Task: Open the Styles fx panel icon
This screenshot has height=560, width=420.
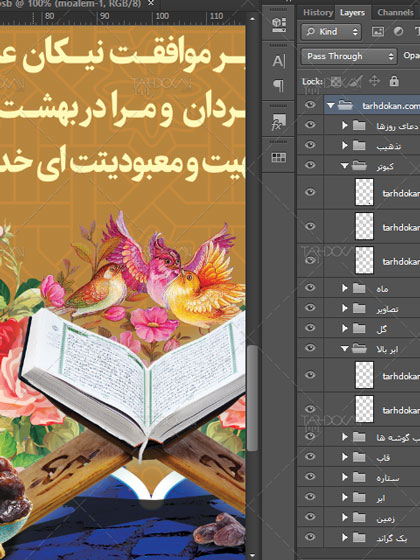Action: click(279, 122)
